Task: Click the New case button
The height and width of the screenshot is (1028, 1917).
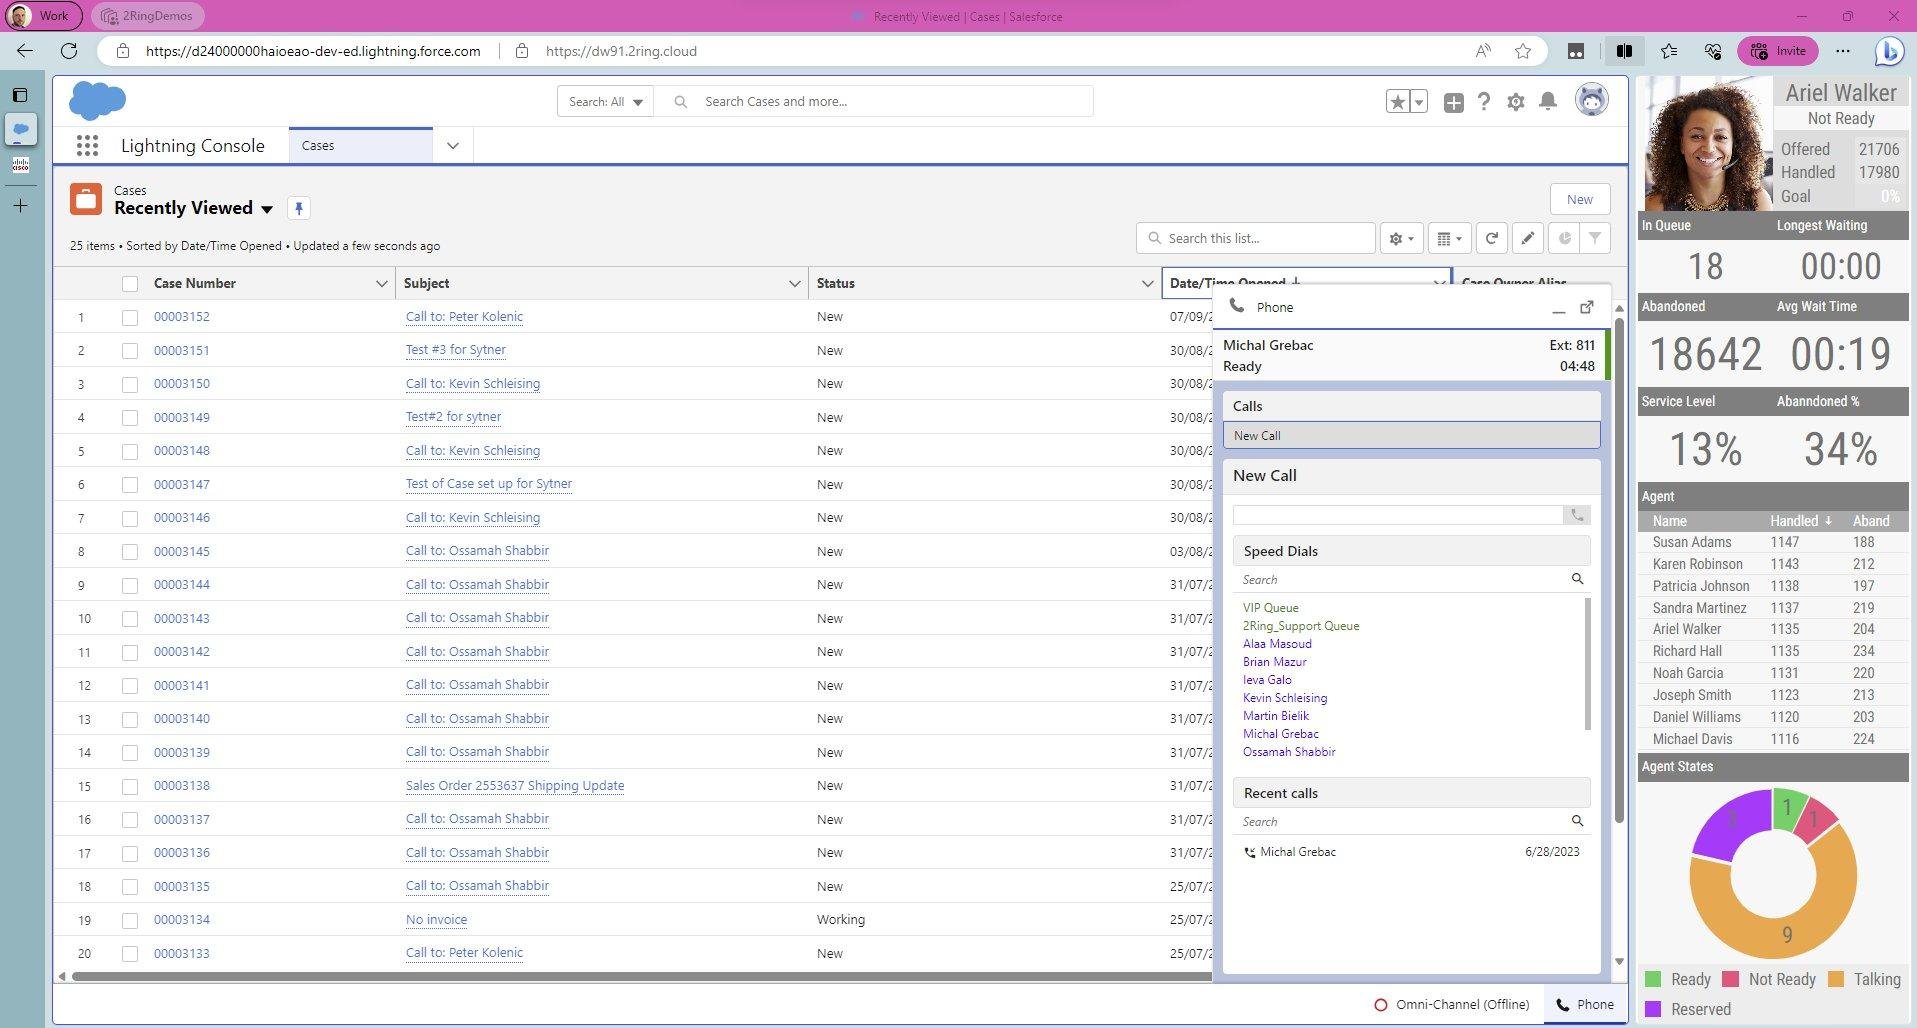Action: pos(1579,199)
